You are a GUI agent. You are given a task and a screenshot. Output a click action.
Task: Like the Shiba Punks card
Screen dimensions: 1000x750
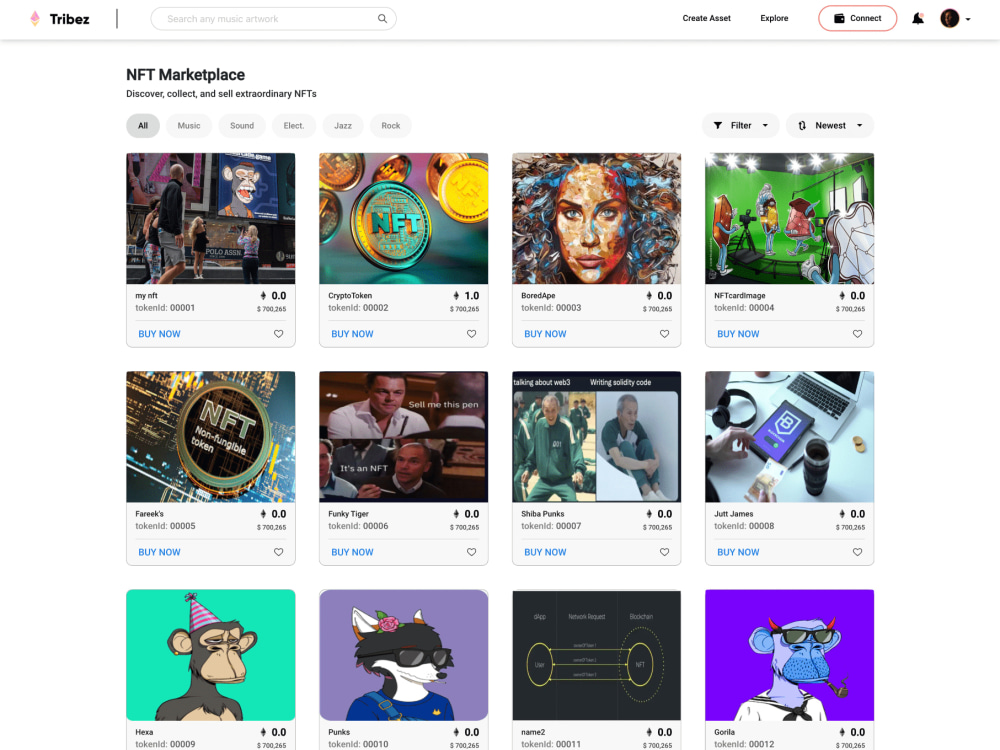665,552
